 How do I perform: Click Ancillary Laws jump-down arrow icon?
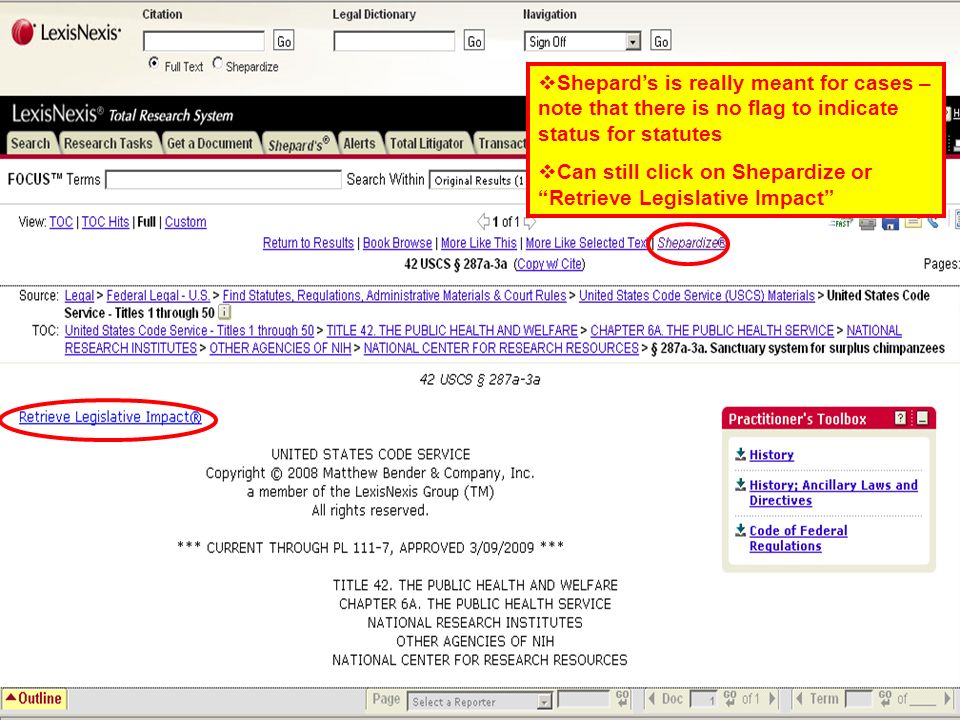coord(740,484)
